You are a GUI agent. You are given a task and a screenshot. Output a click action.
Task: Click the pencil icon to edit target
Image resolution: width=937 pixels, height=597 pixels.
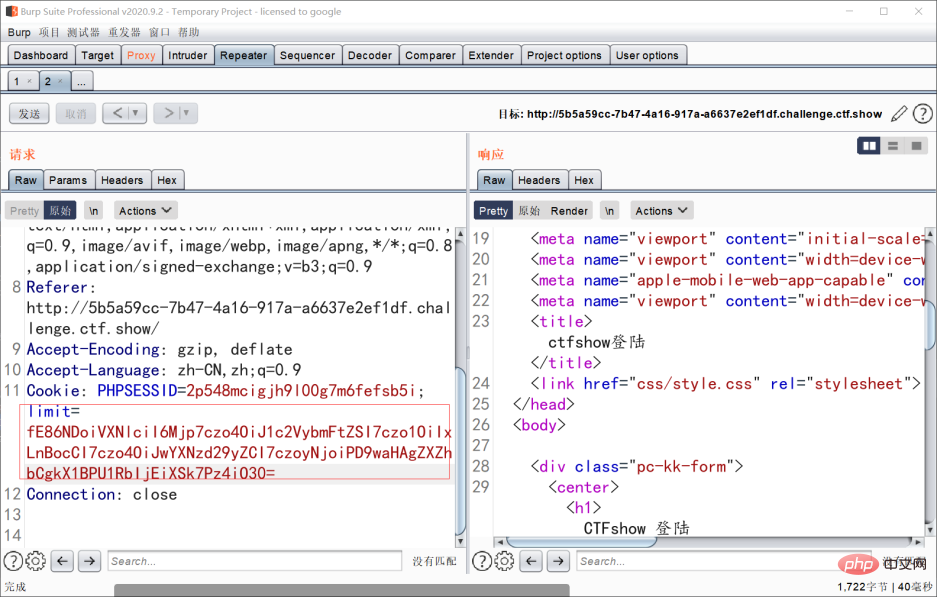899,114
